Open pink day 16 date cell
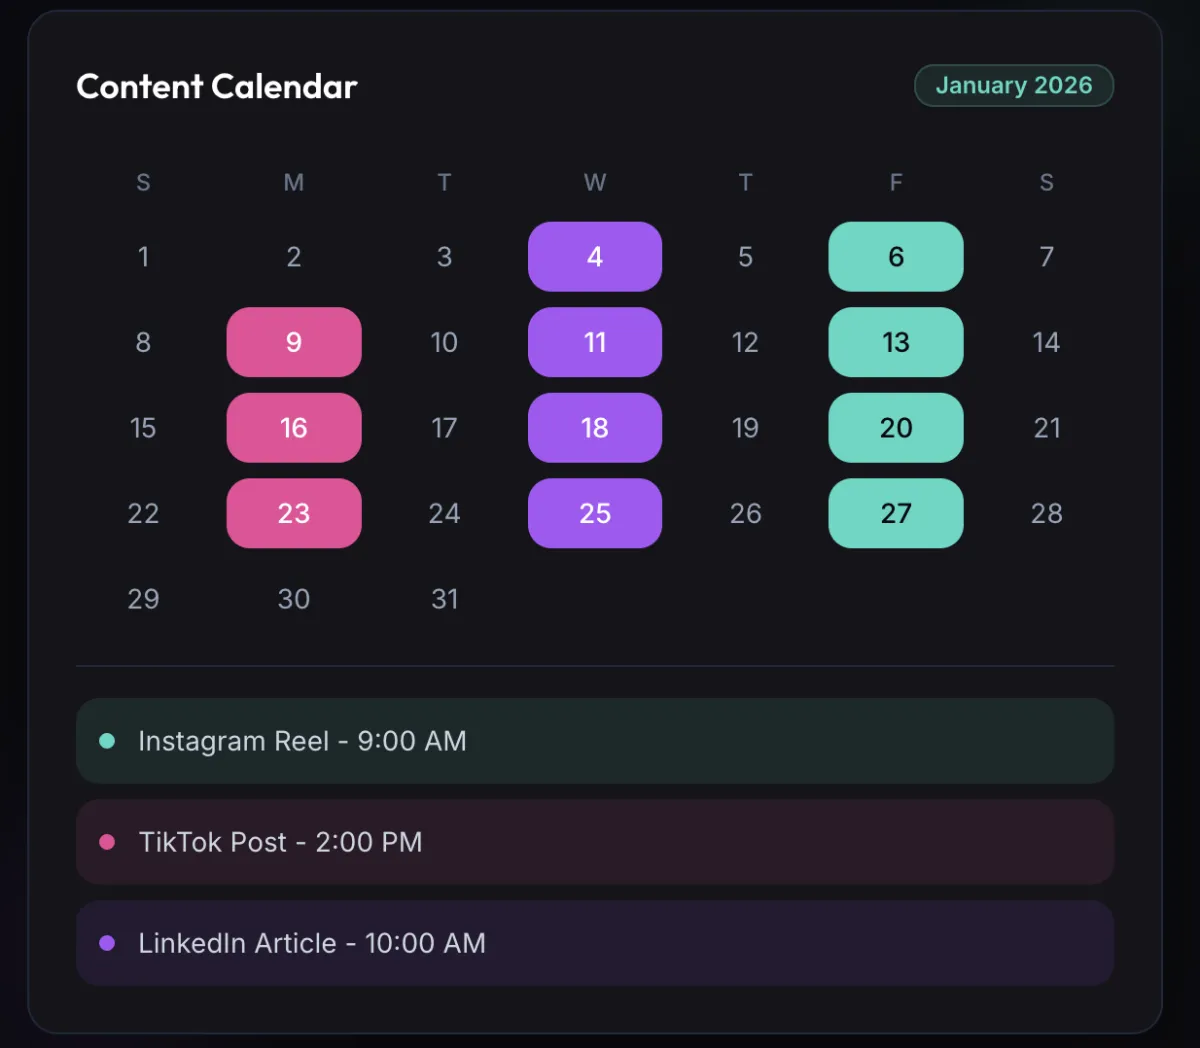 294,428
